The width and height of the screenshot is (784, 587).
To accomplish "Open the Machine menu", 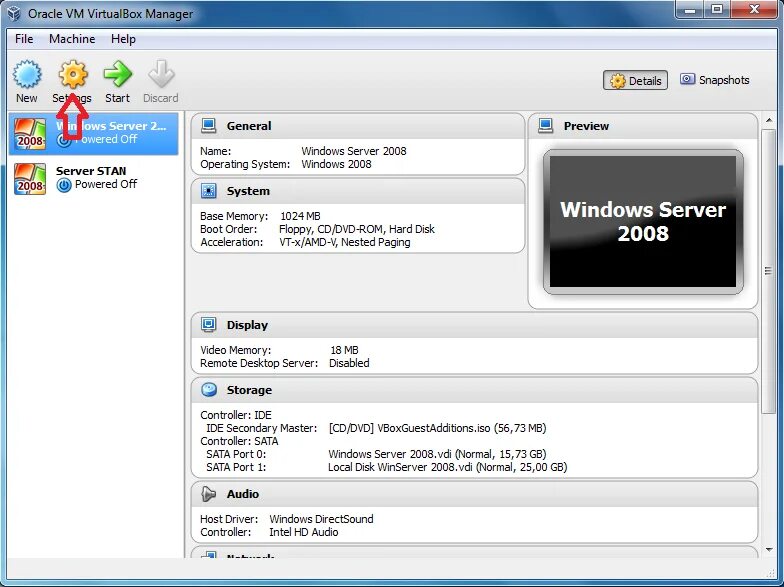I will [x=72, y=38].
